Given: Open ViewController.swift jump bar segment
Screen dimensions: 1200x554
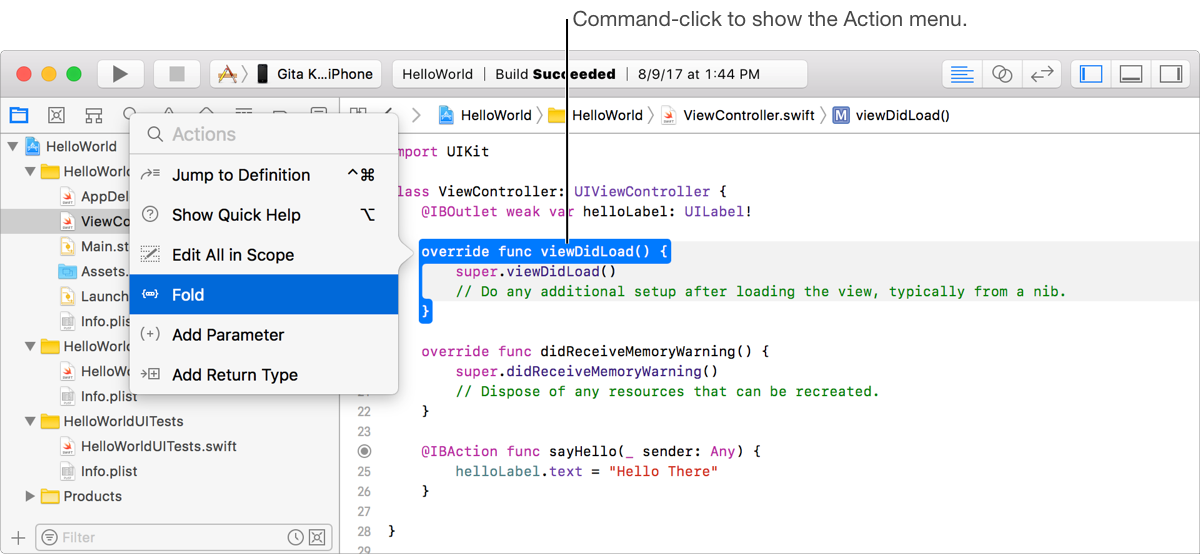Looking at the screenshot, I should (737, 115).
